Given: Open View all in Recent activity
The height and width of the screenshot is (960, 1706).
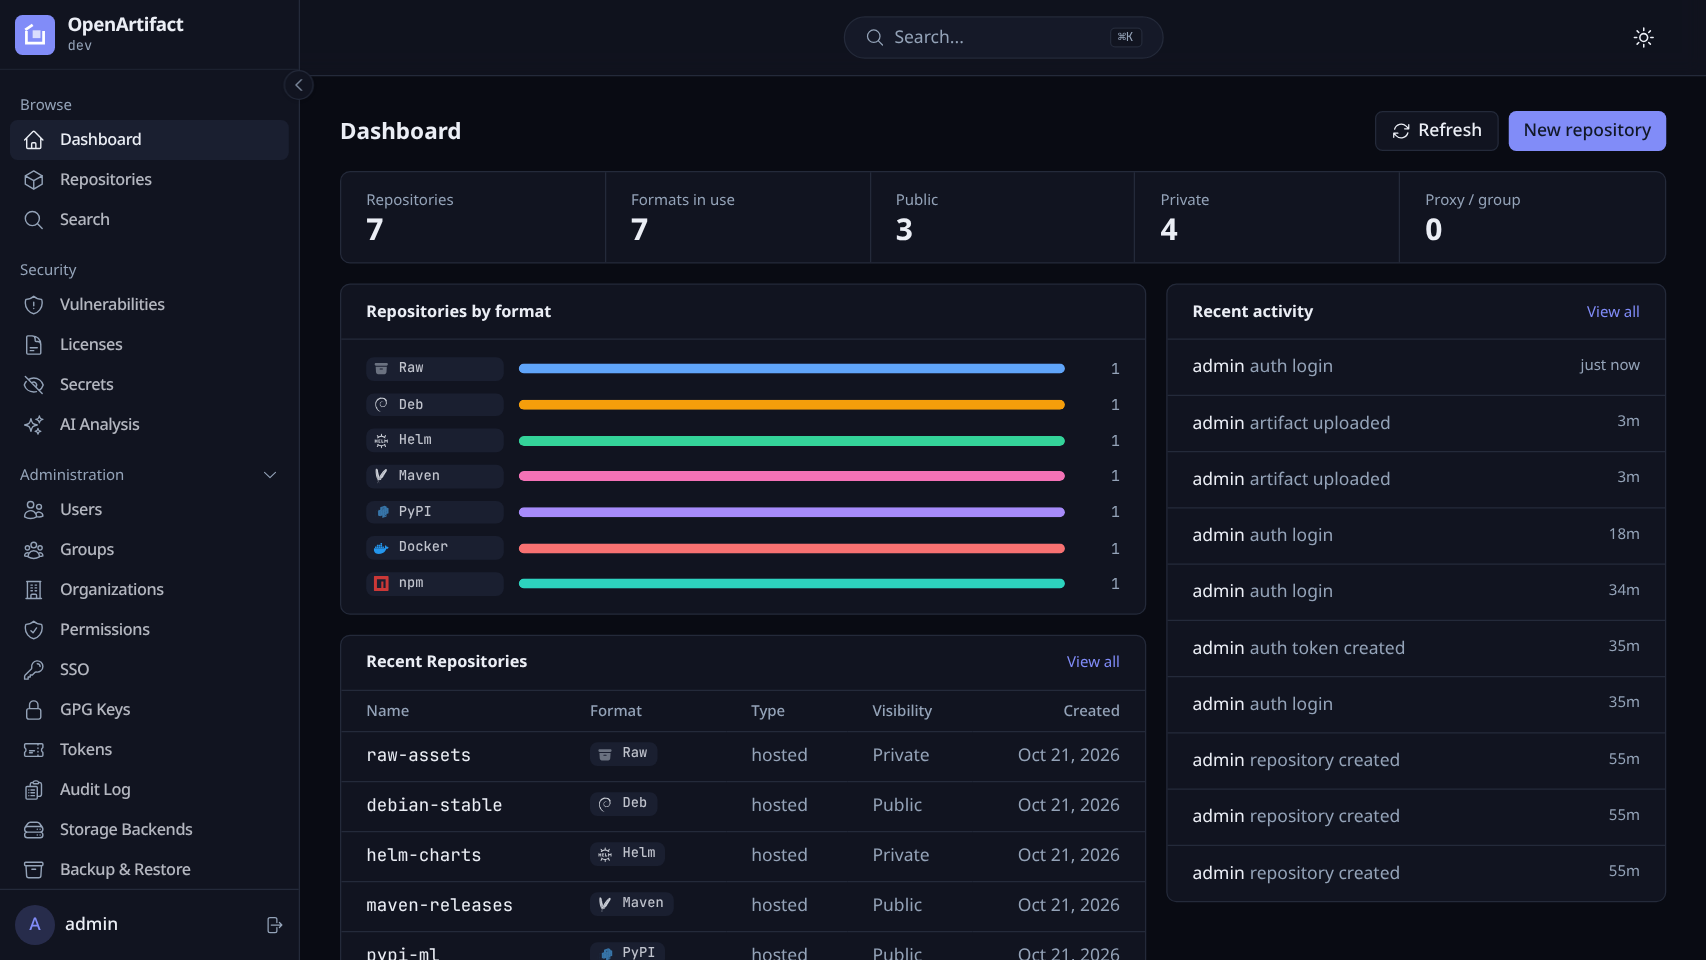Looking at the screenshot, I should coord(1613,312).
